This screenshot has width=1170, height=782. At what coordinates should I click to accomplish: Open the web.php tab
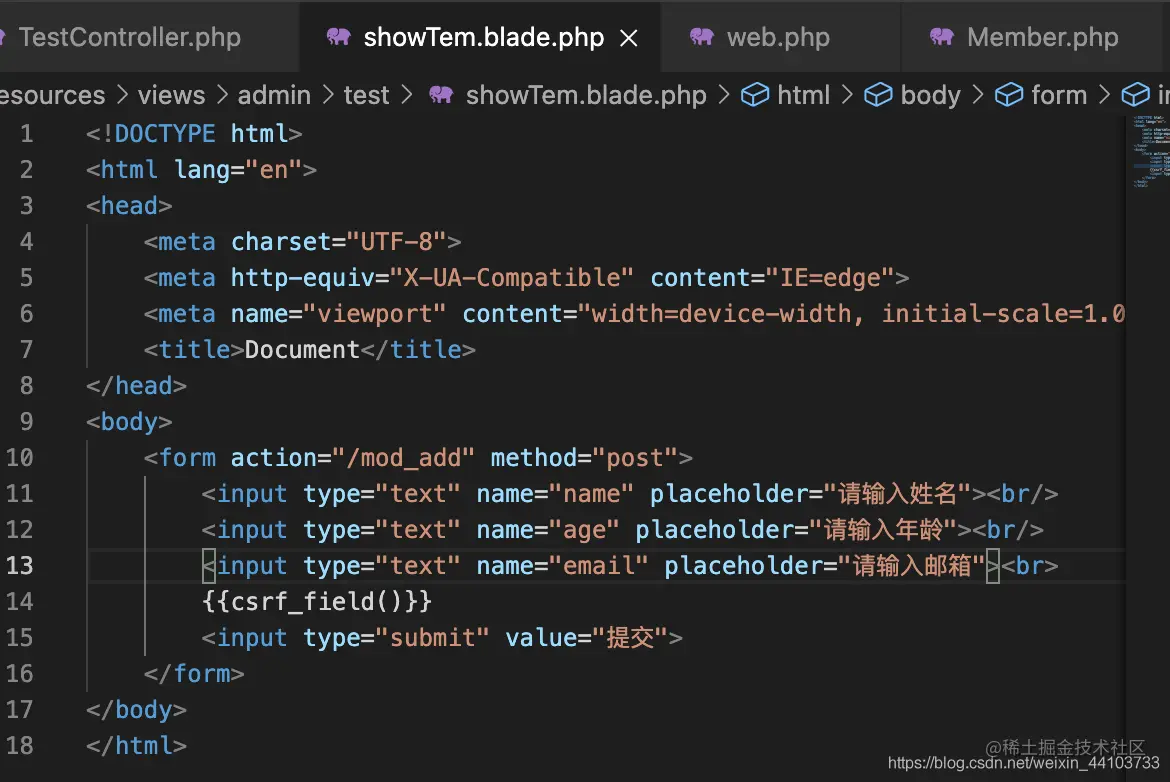(778, 37)
